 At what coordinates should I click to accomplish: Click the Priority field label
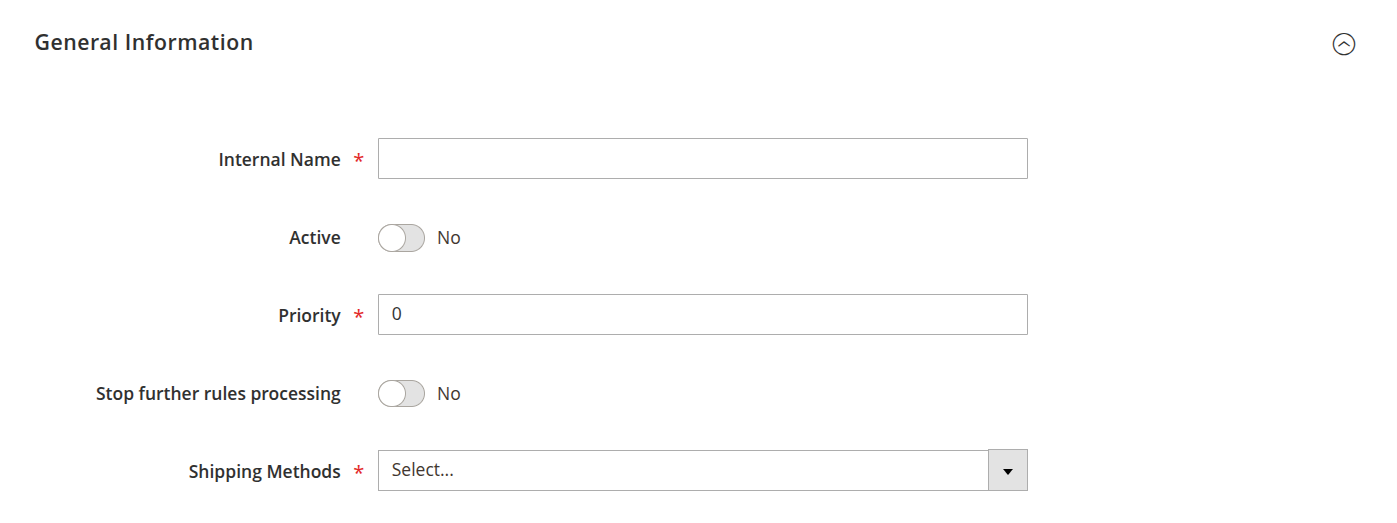tap(309, 316)
